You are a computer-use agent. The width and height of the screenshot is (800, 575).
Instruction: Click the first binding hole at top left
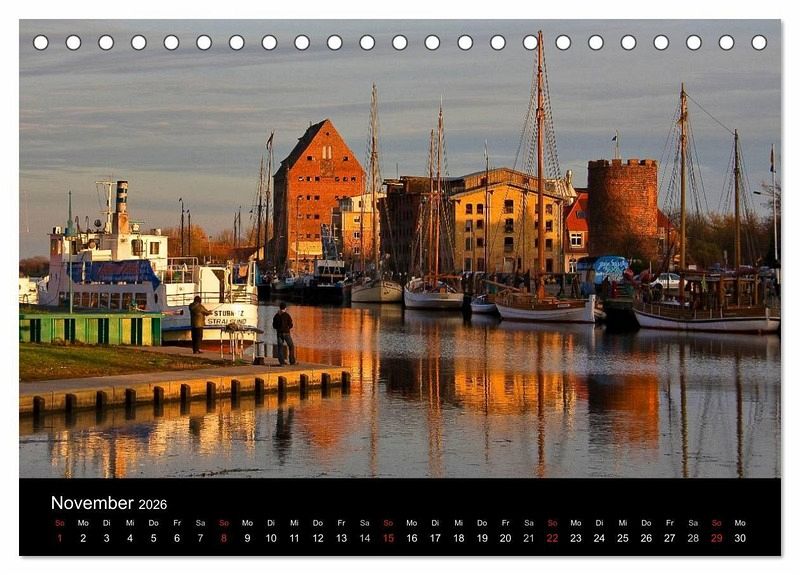tap(41, 43)
